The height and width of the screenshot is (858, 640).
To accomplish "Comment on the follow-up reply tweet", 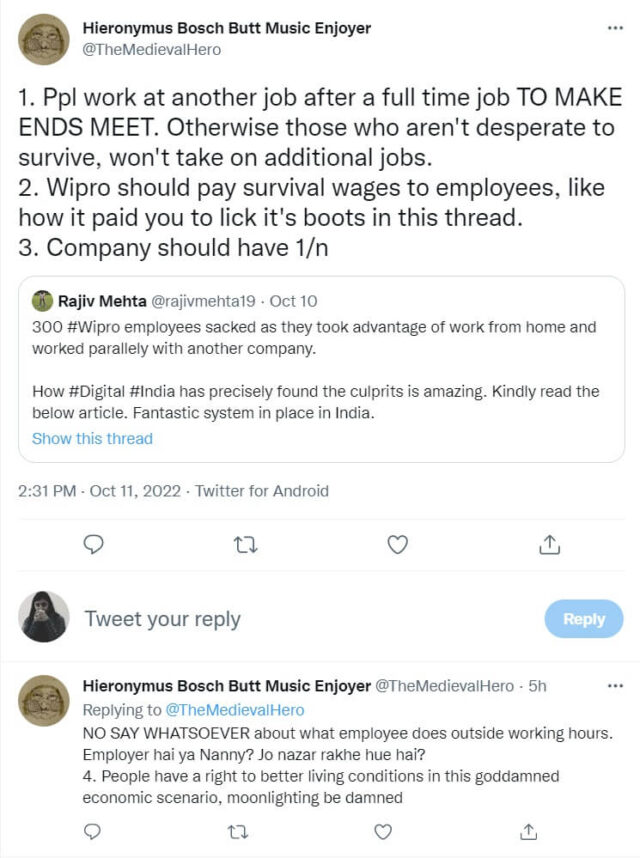I will pyautogui.click(x=93, y=831).
